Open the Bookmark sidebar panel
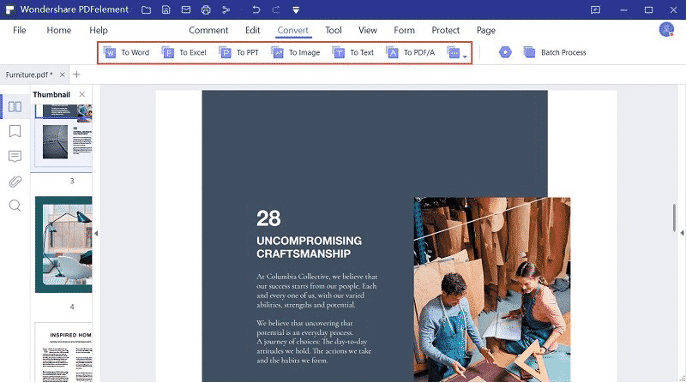This screenshot has width=687, height=383. (15, 131)
